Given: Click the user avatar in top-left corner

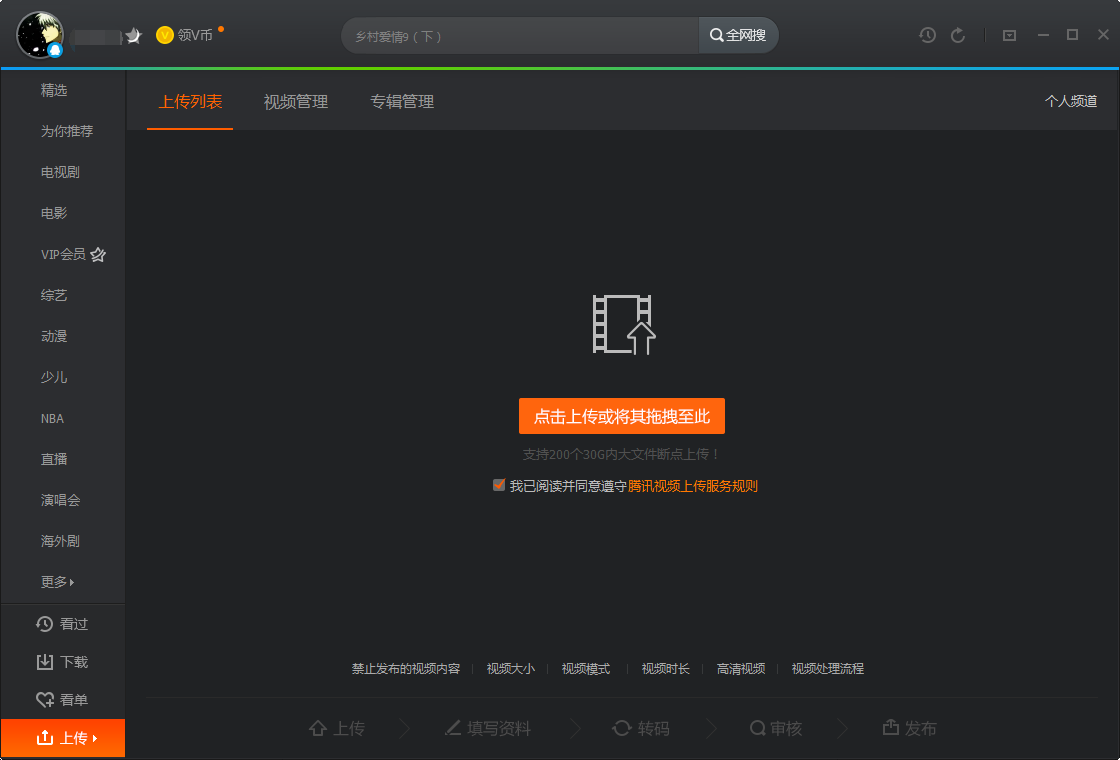Looking at the screenshot, I should pyautogui.click(x=38, y=34).
